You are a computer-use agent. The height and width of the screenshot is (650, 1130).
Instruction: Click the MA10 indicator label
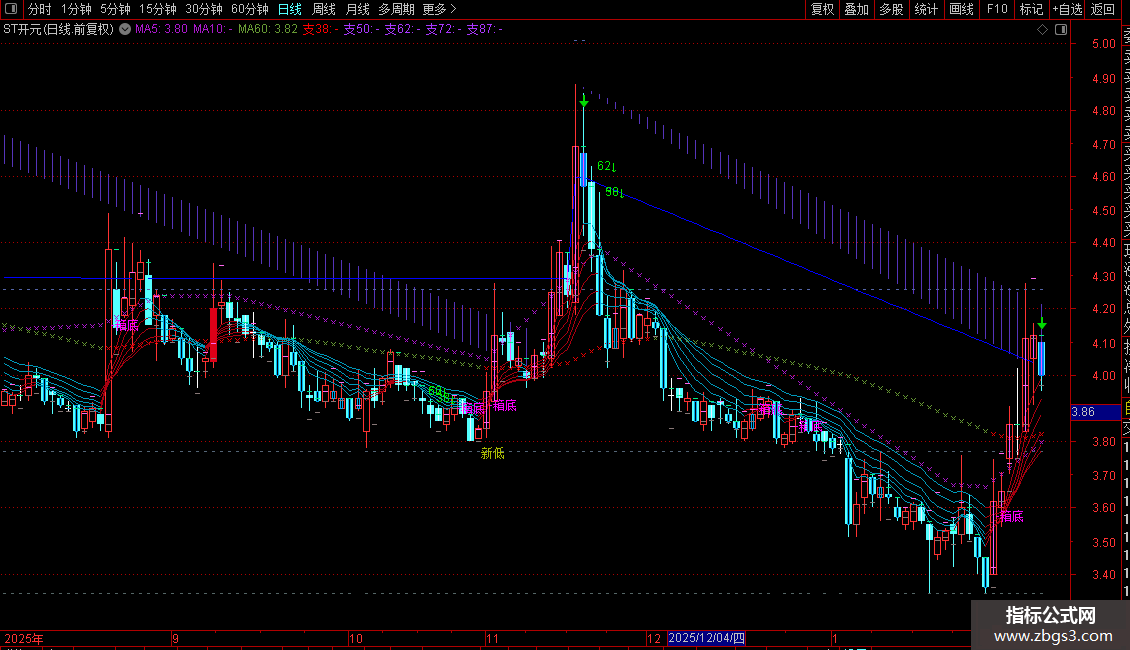point(213,30)
